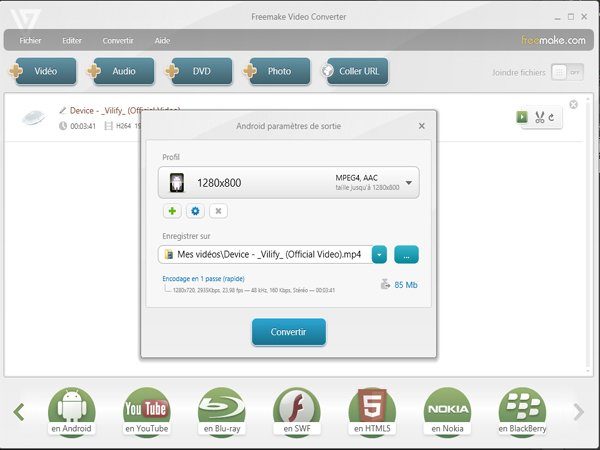Close the Android paramètres de sortie dialog

click(x=422, y=126)
